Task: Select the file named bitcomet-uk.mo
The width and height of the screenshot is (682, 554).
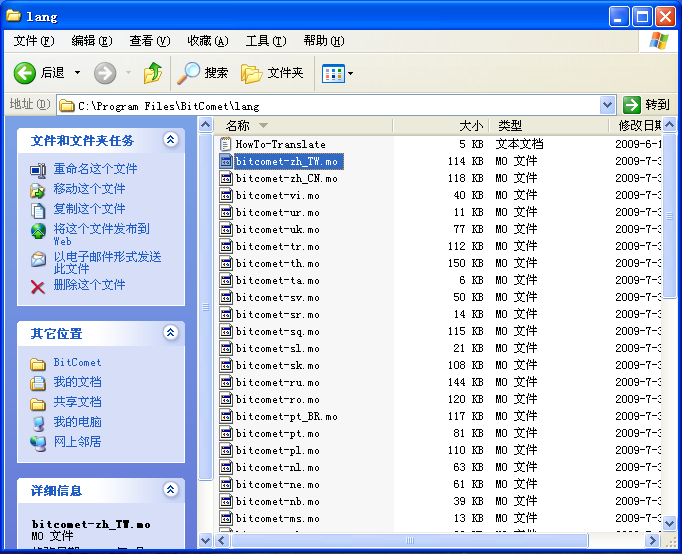Action: click(x=277, y=229)
